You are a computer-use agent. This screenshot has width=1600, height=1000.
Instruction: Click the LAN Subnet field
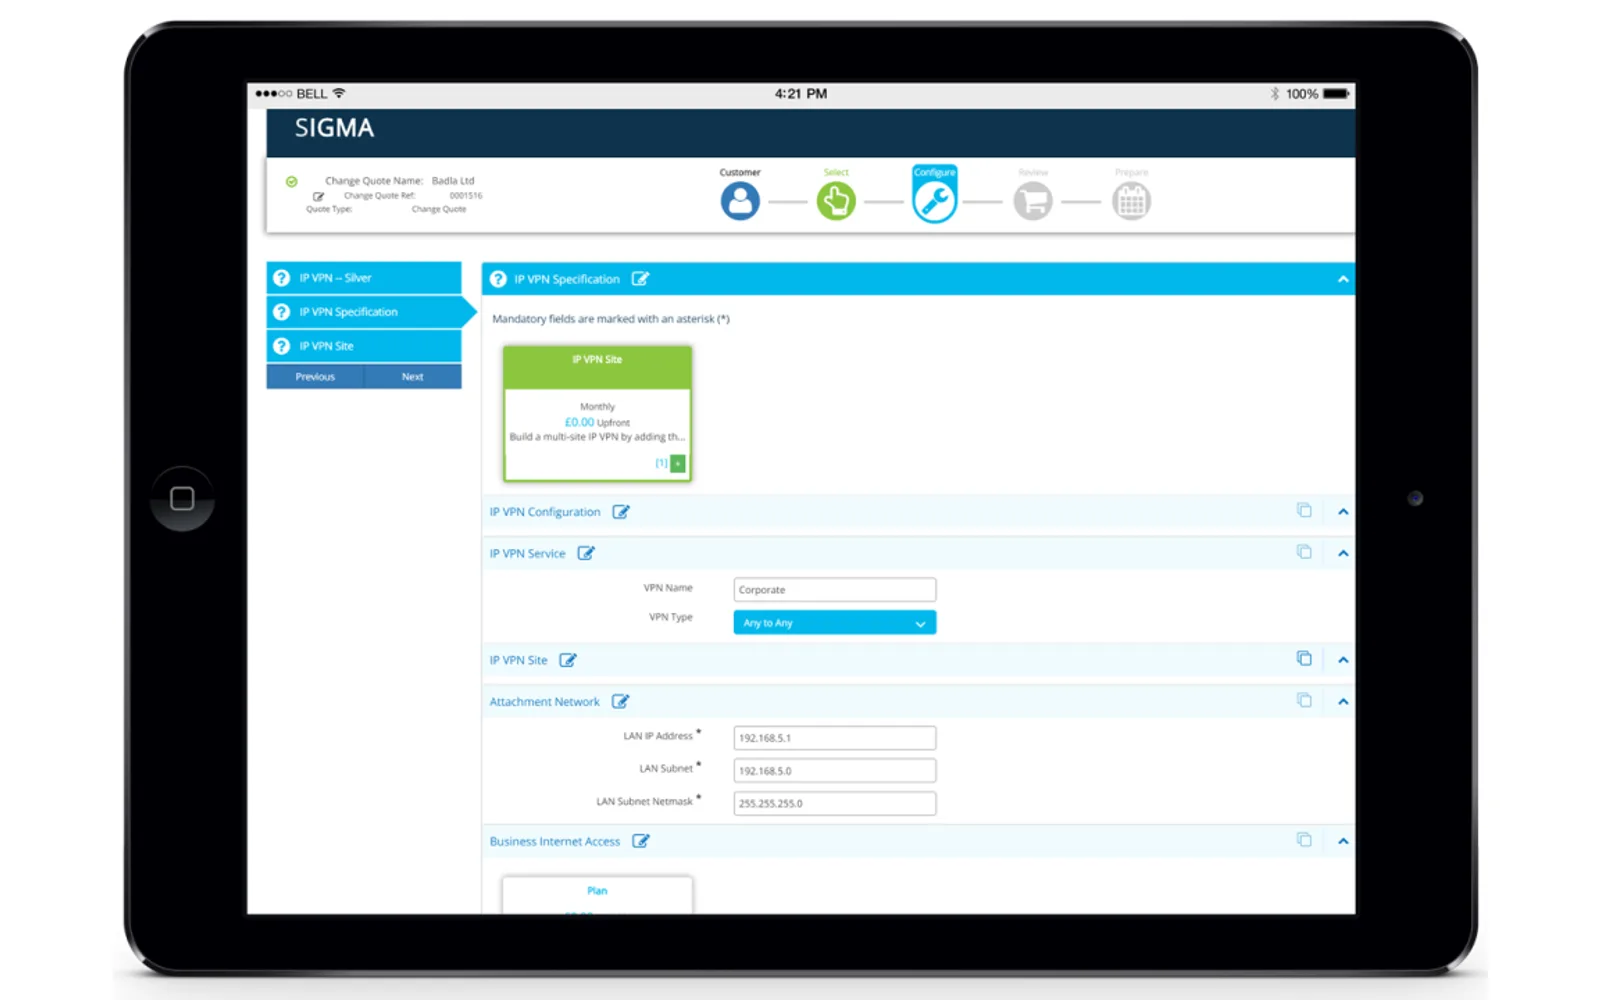coord(835,771)
